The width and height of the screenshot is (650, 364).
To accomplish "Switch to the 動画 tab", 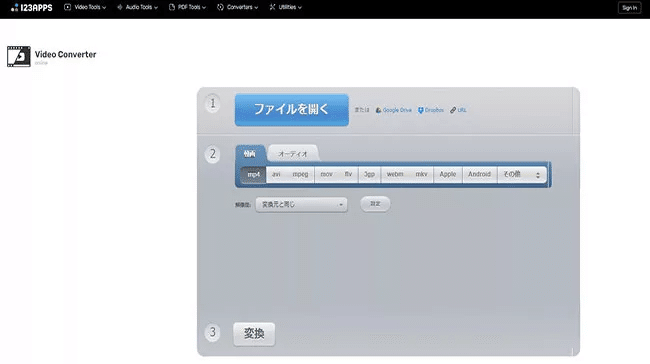I will 250,154.
